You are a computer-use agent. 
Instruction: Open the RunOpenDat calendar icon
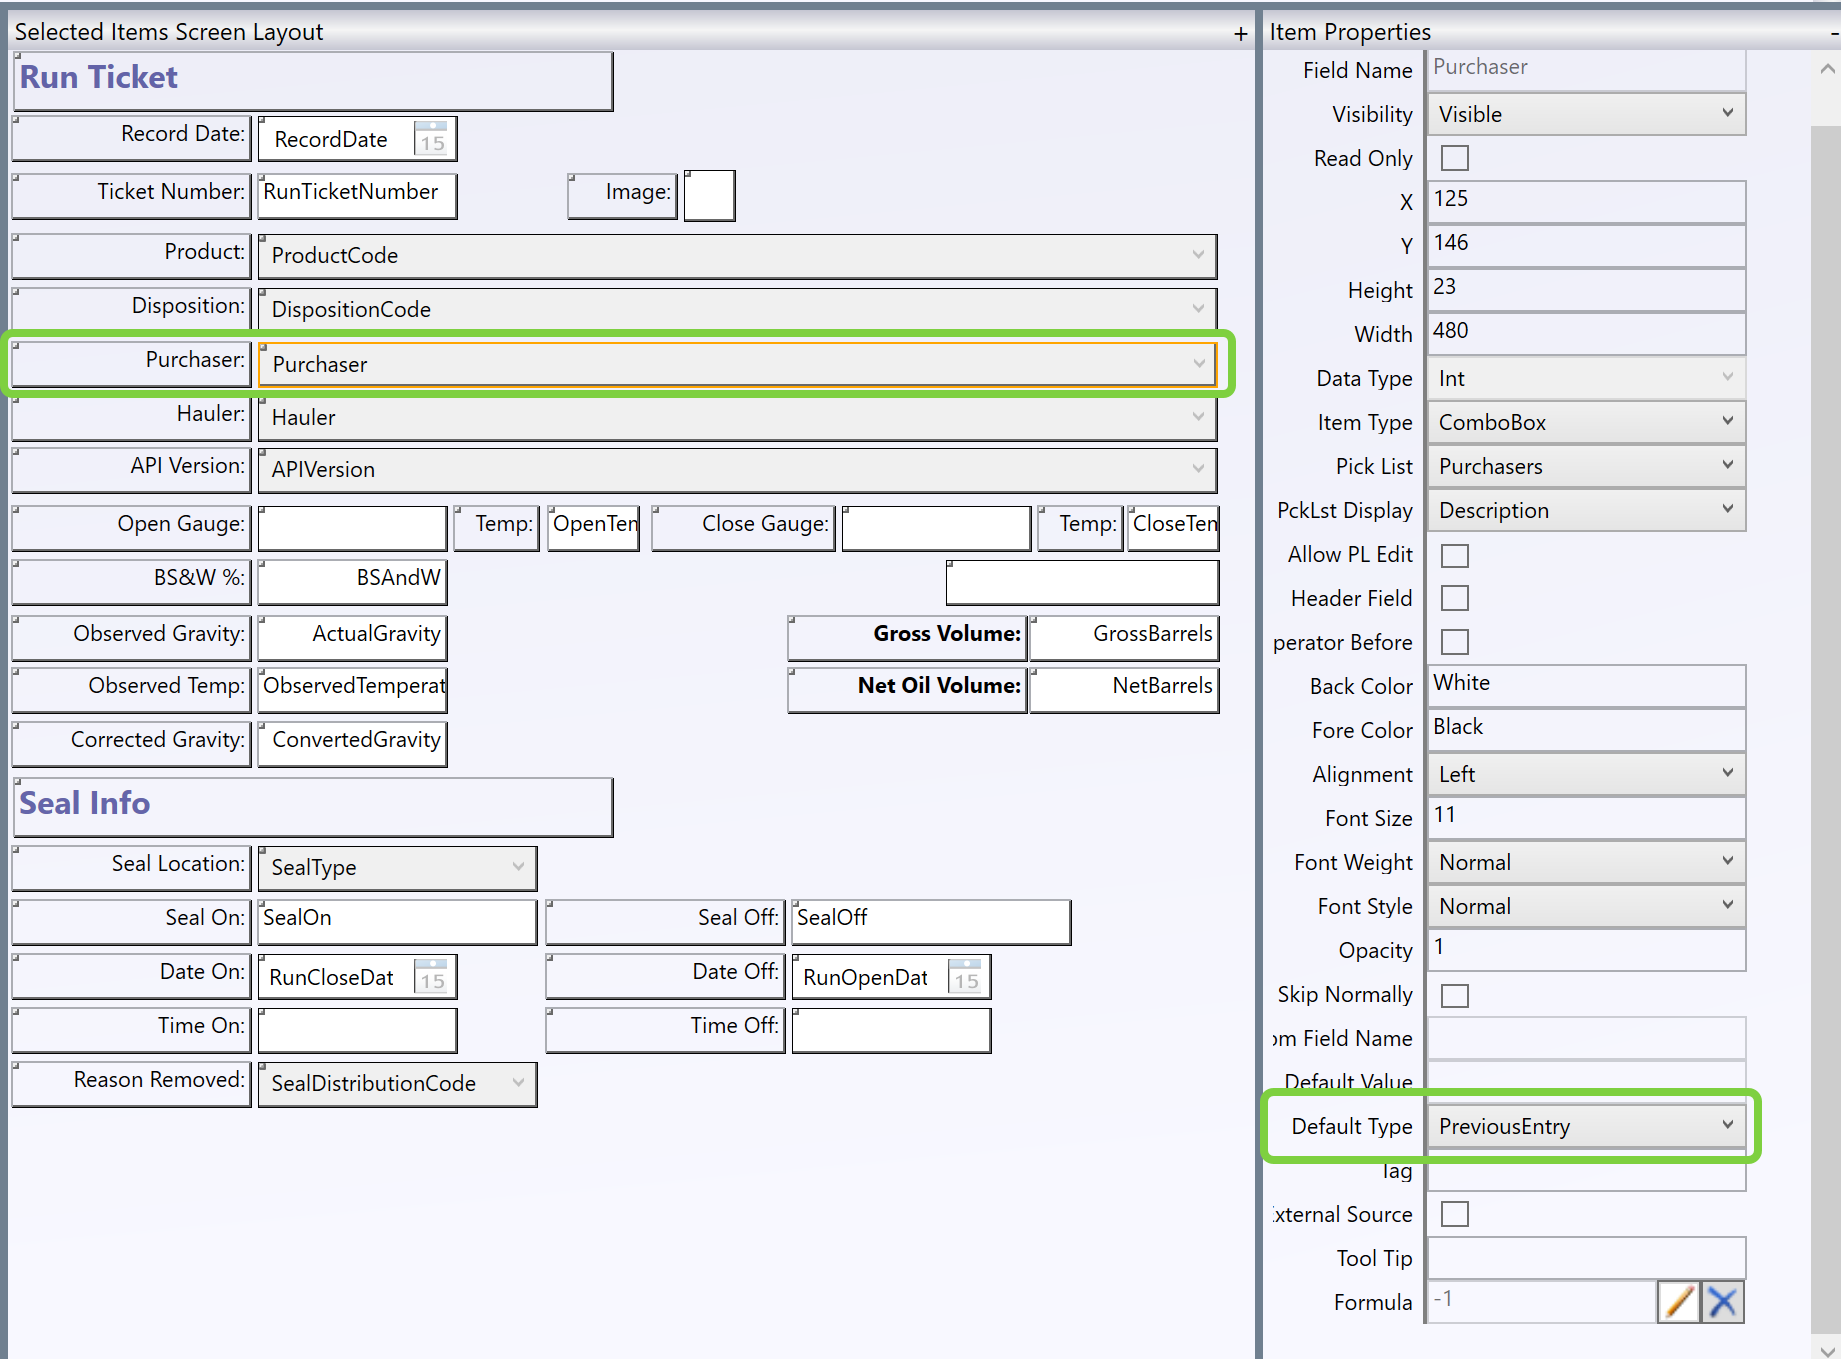click(966, 977)
